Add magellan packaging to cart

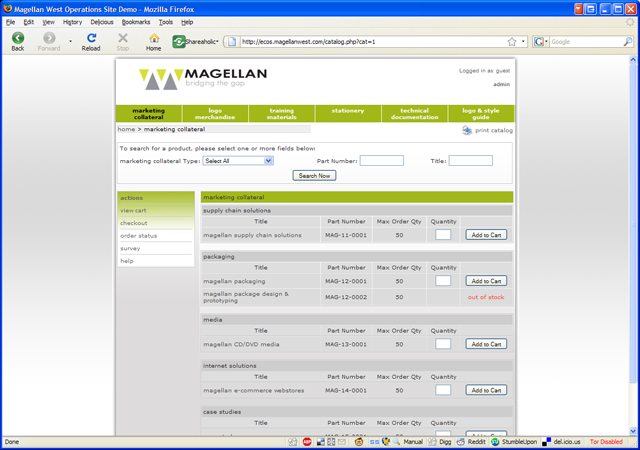486,281
